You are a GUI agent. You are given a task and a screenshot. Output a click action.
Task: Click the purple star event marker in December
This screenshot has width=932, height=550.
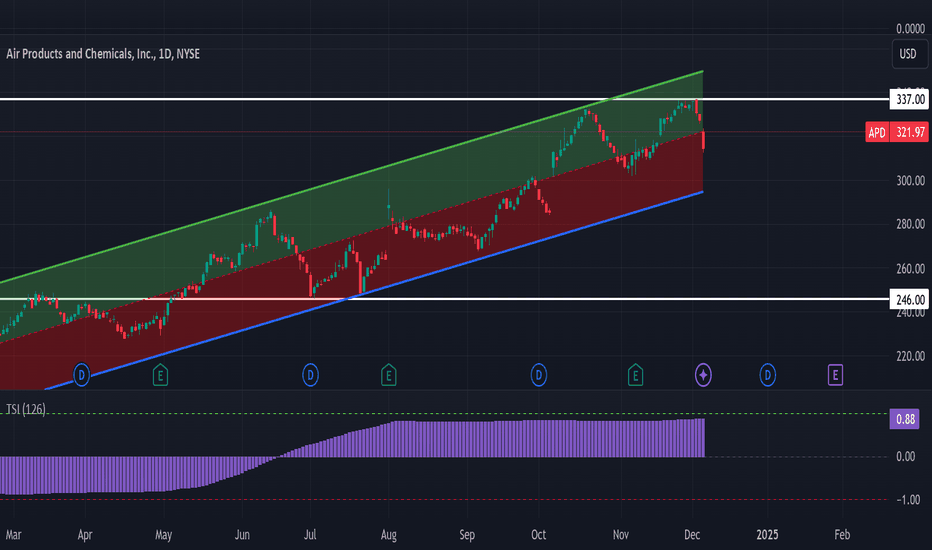pos(703,375)
